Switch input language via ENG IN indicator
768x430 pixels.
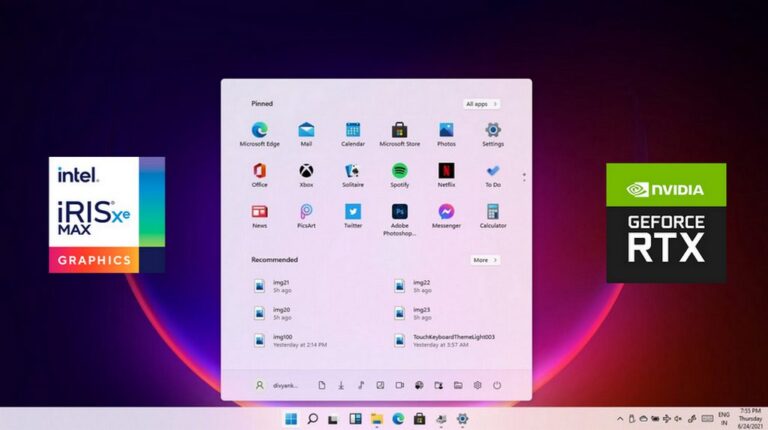(x=724, y=419)
